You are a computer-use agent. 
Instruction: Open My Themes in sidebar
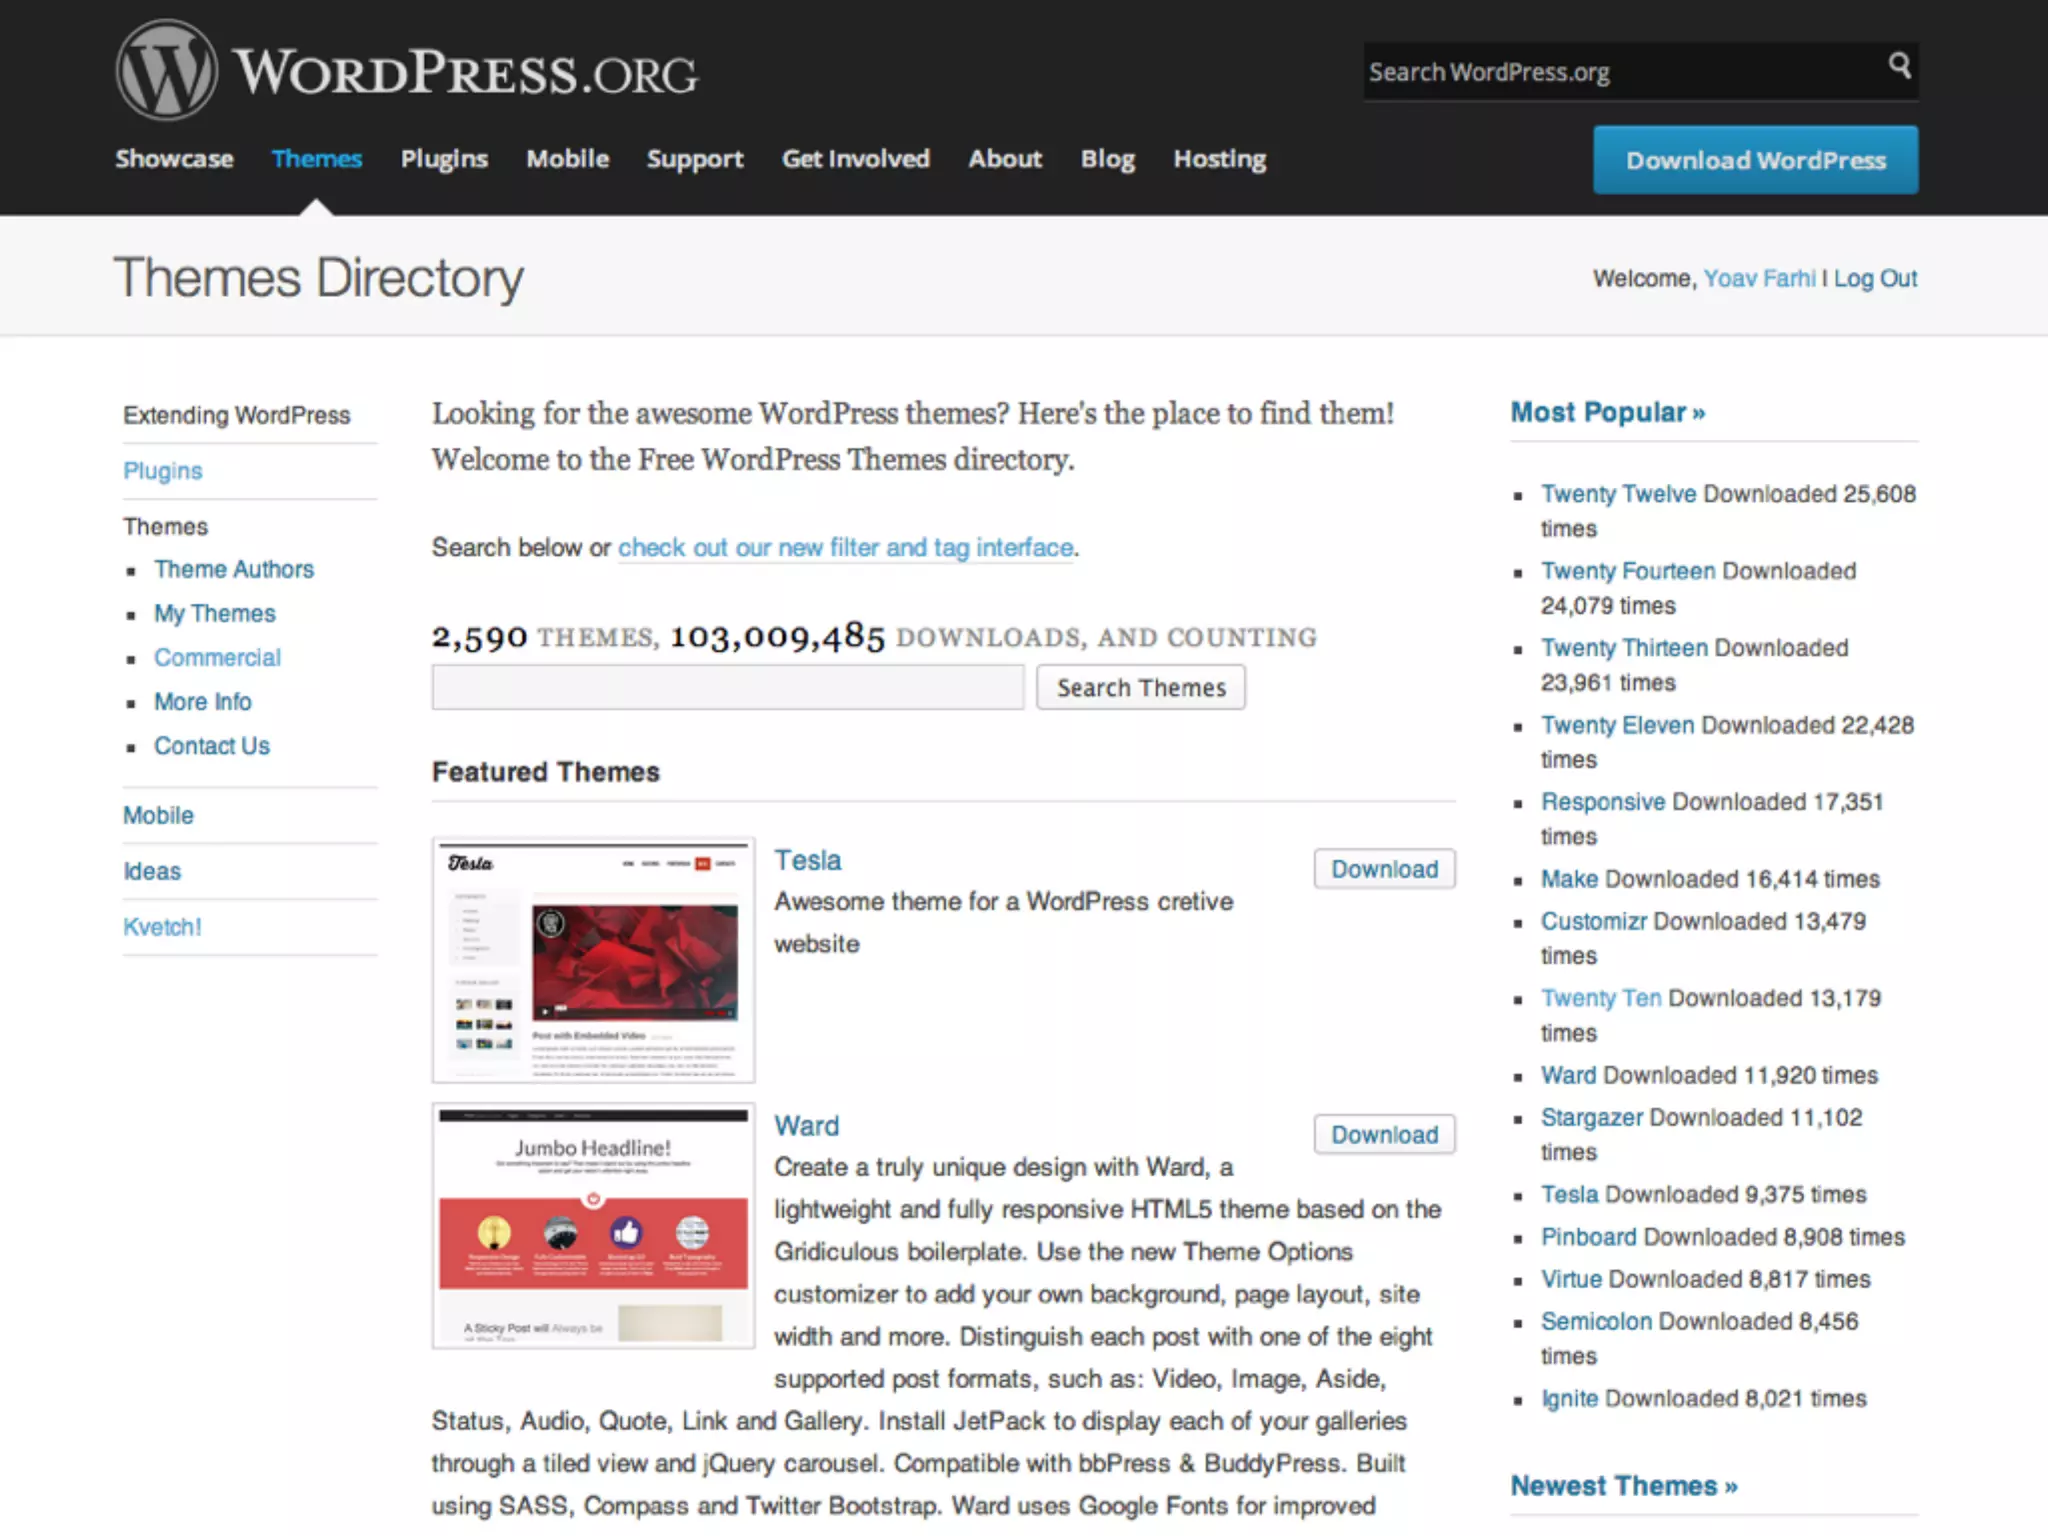[x=214, y=614]
